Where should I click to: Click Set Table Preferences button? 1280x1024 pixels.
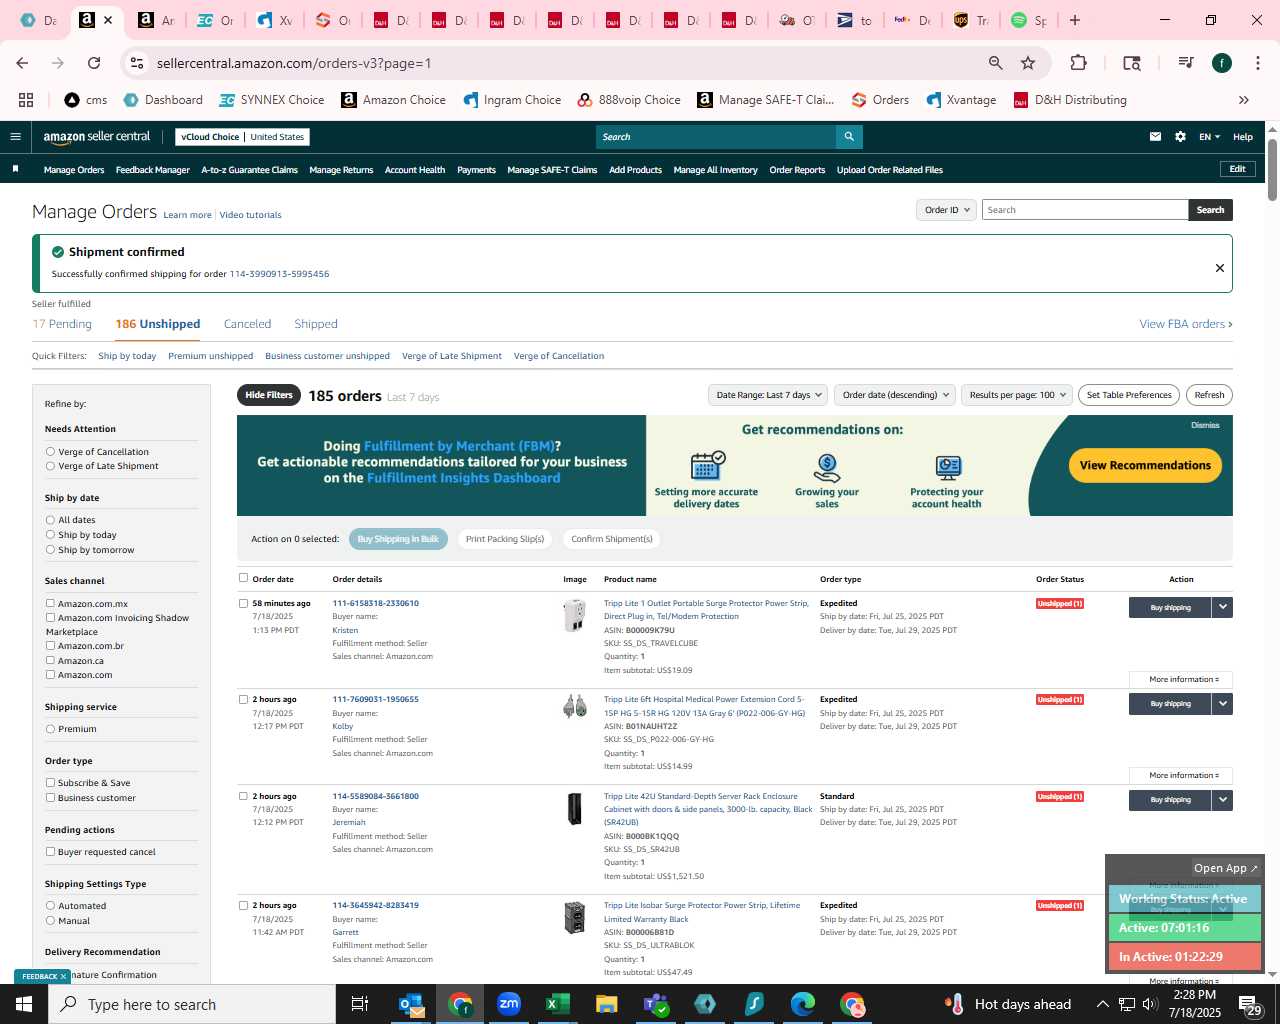1129,395
